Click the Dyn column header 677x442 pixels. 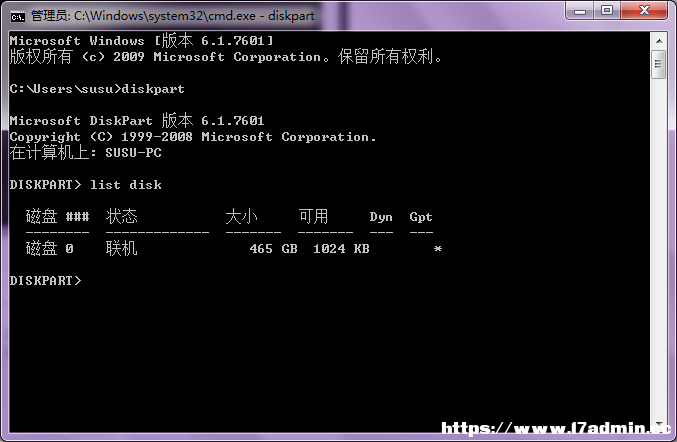pyautogui.click(x=381, y=217)
